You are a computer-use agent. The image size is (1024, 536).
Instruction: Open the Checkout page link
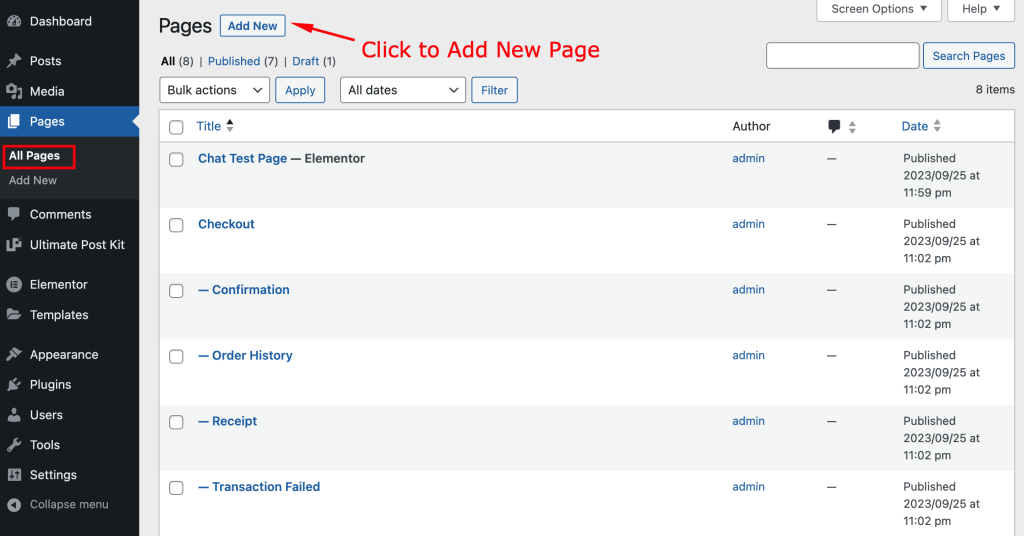226,224
